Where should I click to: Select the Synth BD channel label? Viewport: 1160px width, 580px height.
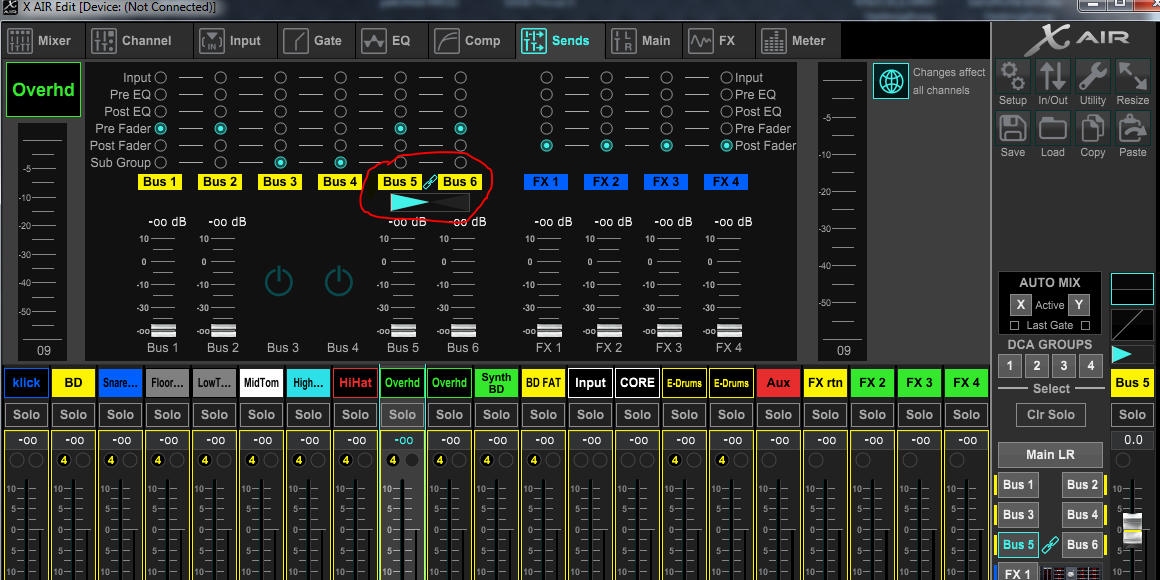pos(496,383)
